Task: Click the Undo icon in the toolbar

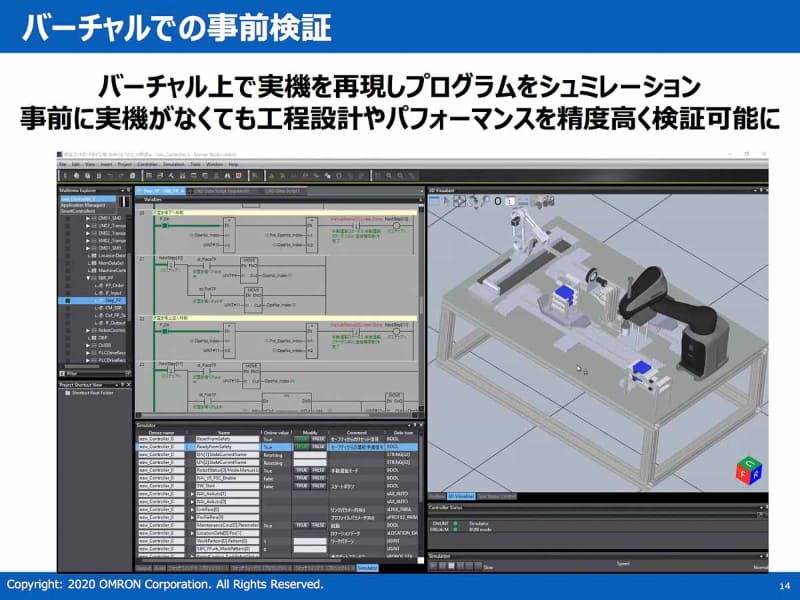Action: point(110,174)
